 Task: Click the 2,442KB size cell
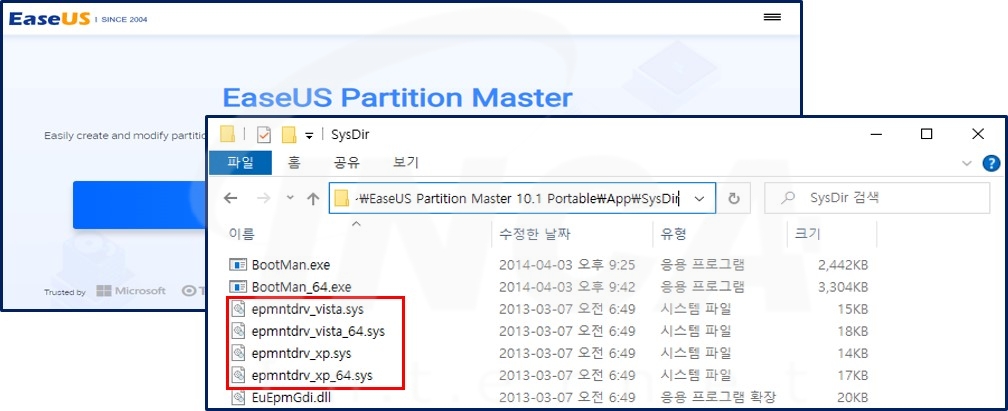(843, 264)
